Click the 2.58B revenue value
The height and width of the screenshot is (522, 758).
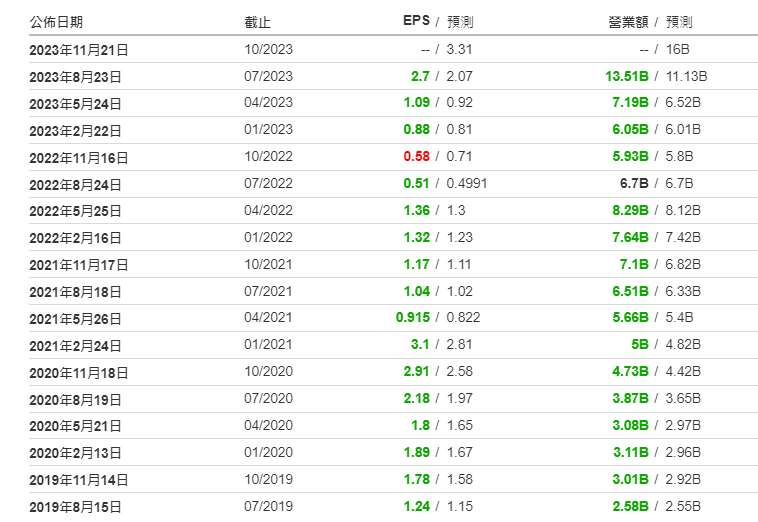coord(631,506)
